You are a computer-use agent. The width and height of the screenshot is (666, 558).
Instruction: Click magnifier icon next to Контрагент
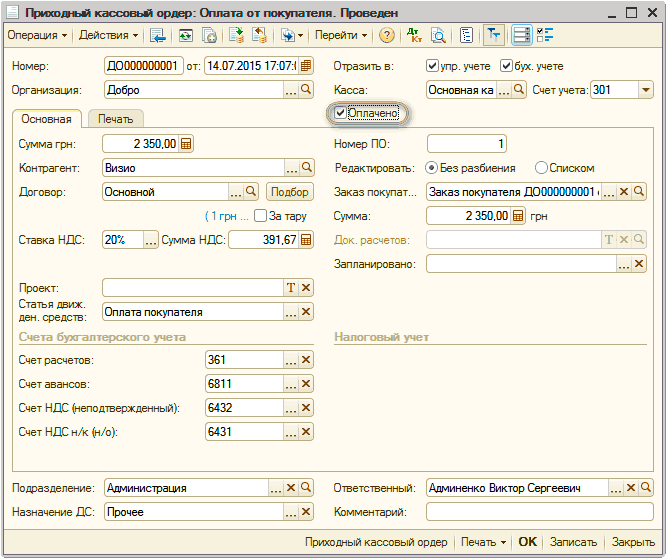click(306, 168)
